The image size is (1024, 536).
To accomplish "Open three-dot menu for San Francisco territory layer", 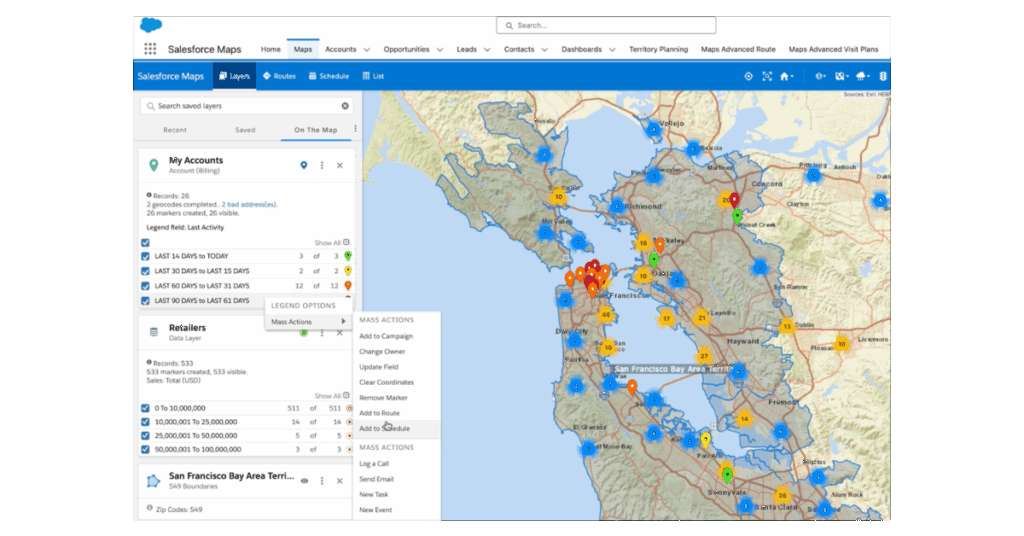I will click(x=322, y=481).
